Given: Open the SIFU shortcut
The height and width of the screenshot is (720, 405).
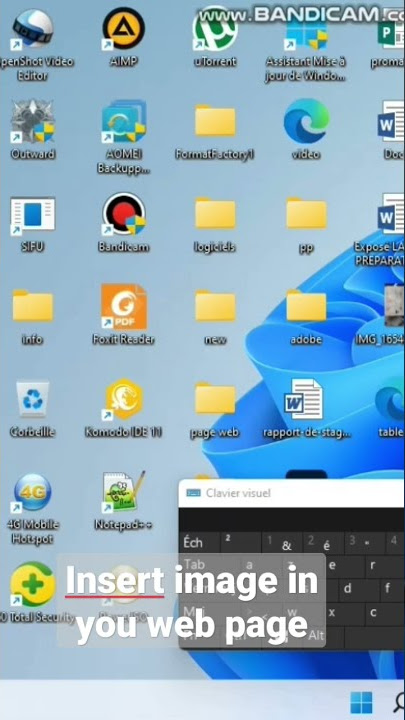Looking at the screenshot, I should tap(33, 214).
